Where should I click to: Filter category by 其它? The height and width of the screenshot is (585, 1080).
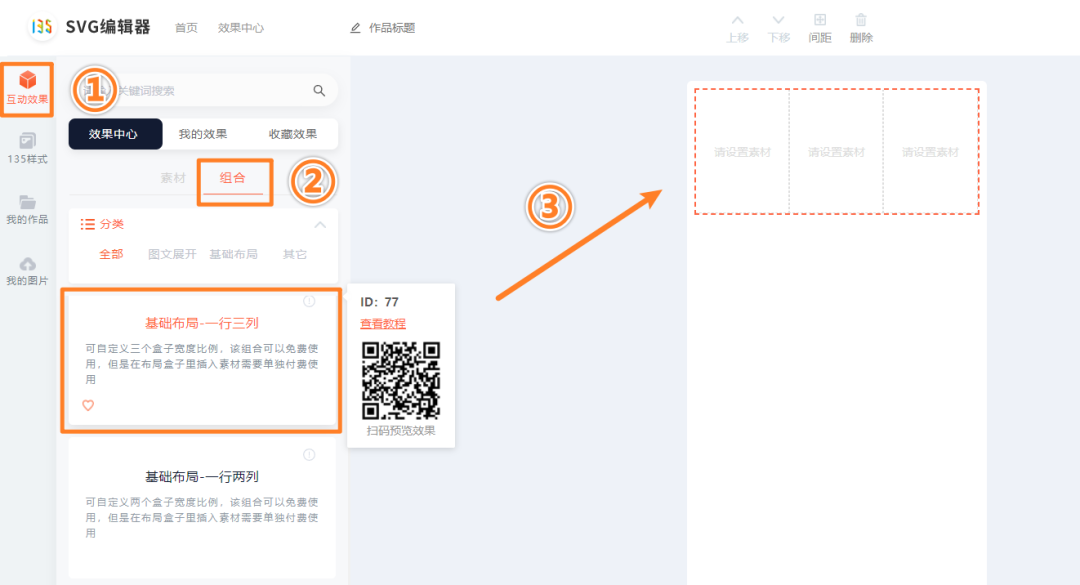pyautogui.click(x=295, y=254)
